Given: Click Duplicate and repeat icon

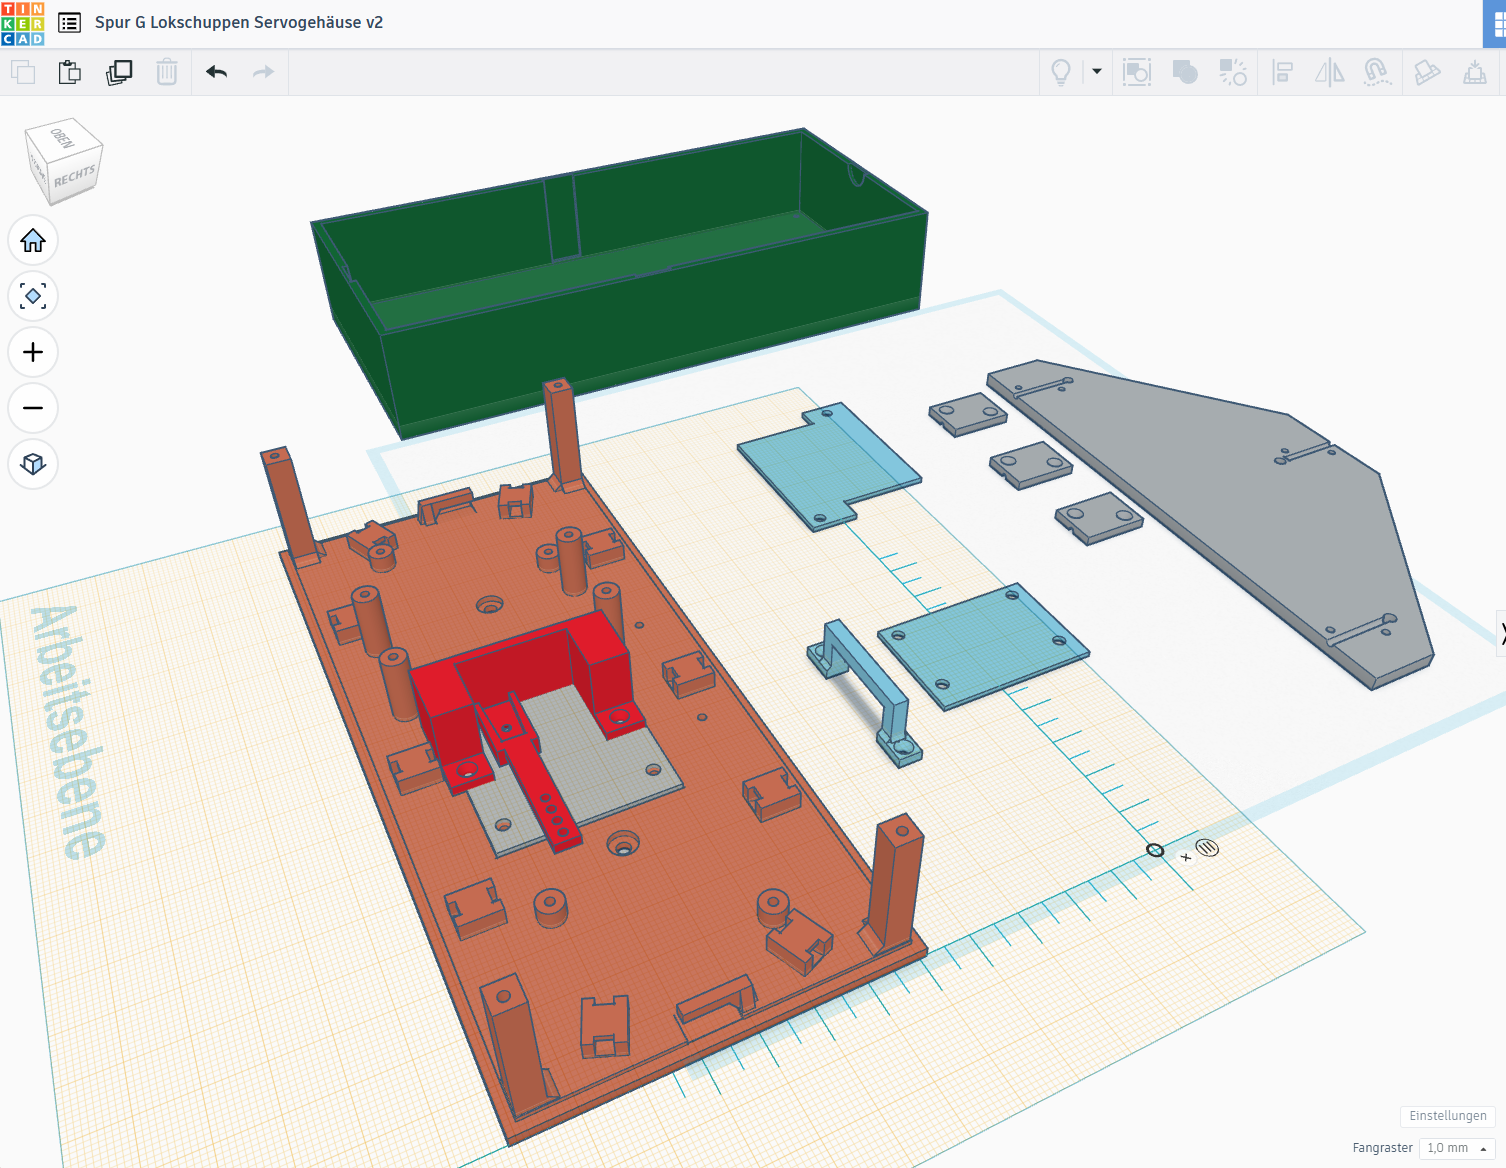Looking at the screenshot, I should coord(119,72).
